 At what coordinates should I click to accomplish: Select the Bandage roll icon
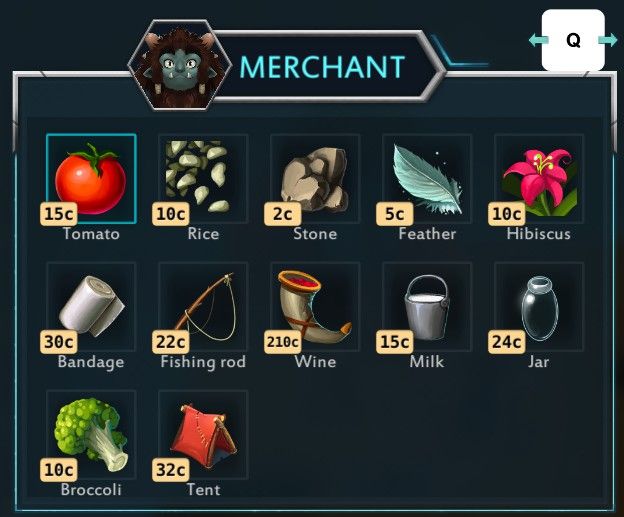pyautogui.click(x=91, y=307)
